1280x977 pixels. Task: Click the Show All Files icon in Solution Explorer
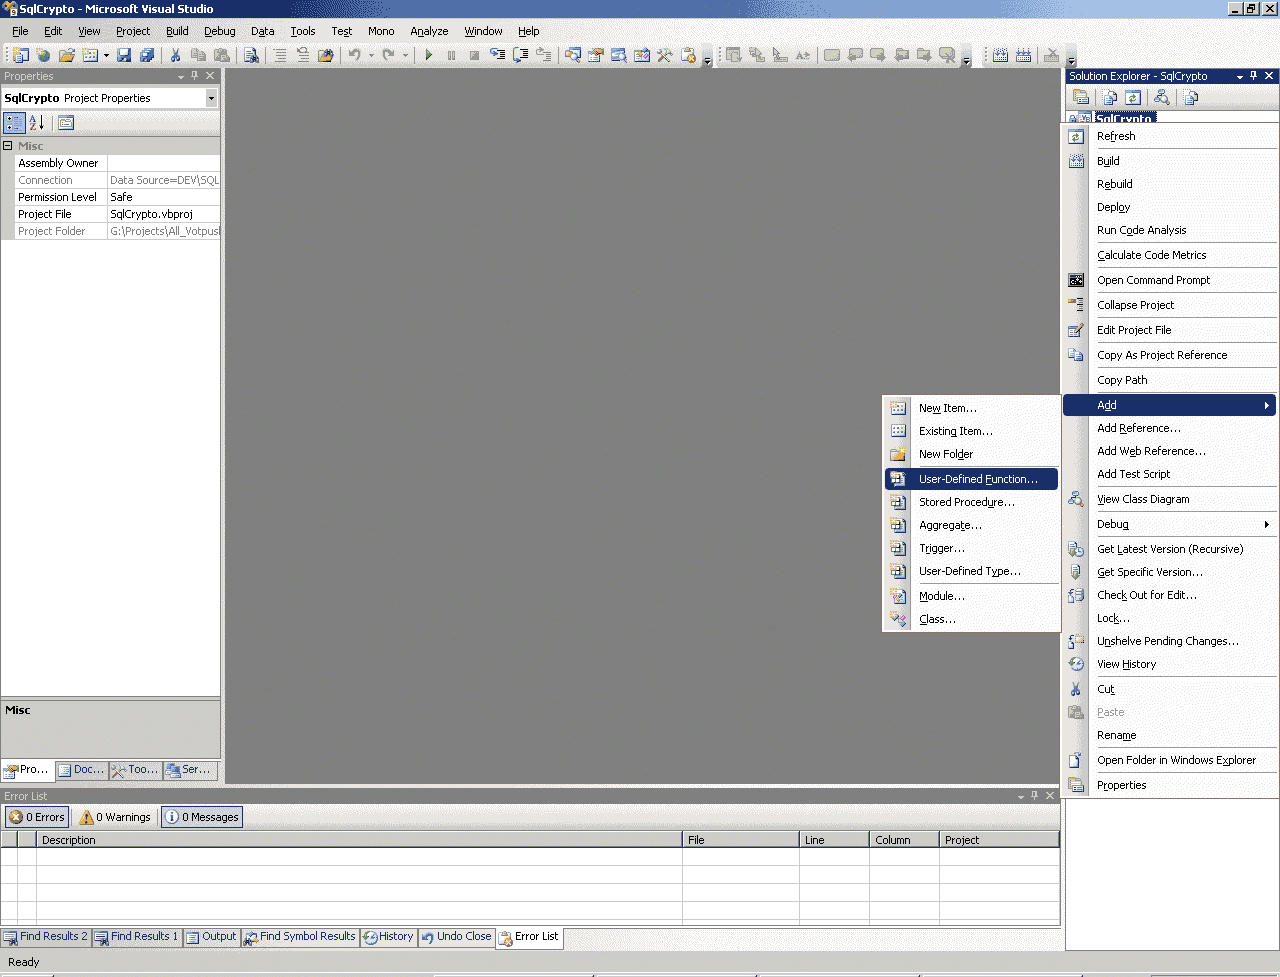point(1110,98)
